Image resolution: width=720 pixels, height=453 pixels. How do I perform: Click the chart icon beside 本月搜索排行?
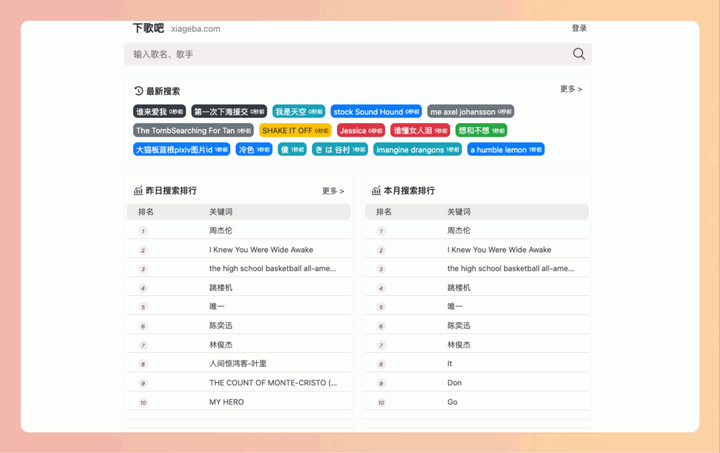pos(376,190)
